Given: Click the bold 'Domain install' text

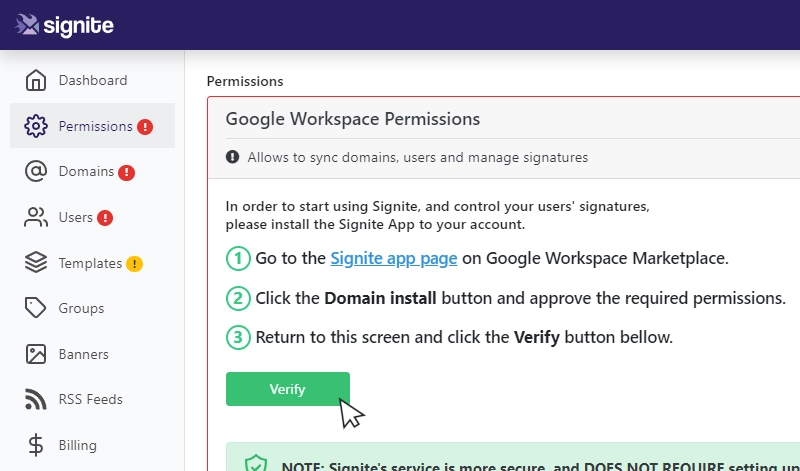Looking at the screenshot, I should [x=380, y=298].
